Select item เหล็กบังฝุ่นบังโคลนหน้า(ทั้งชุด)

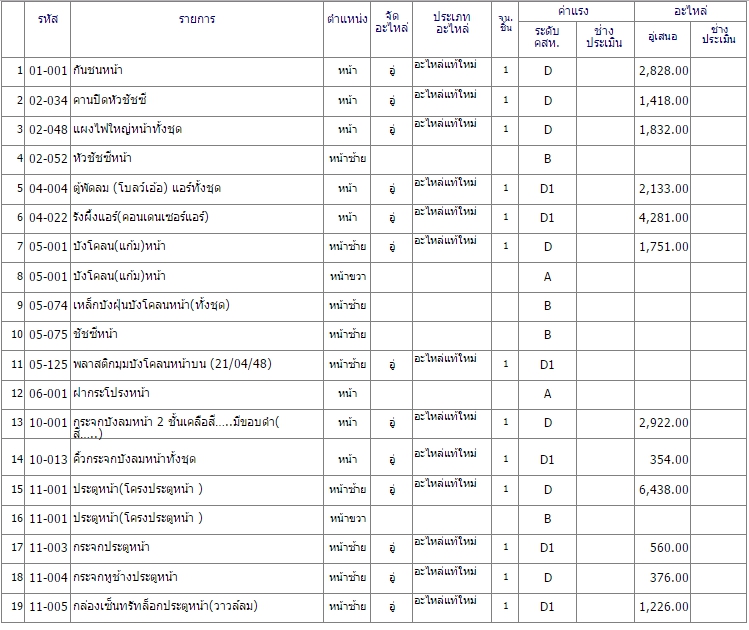[x=151, y=305]
